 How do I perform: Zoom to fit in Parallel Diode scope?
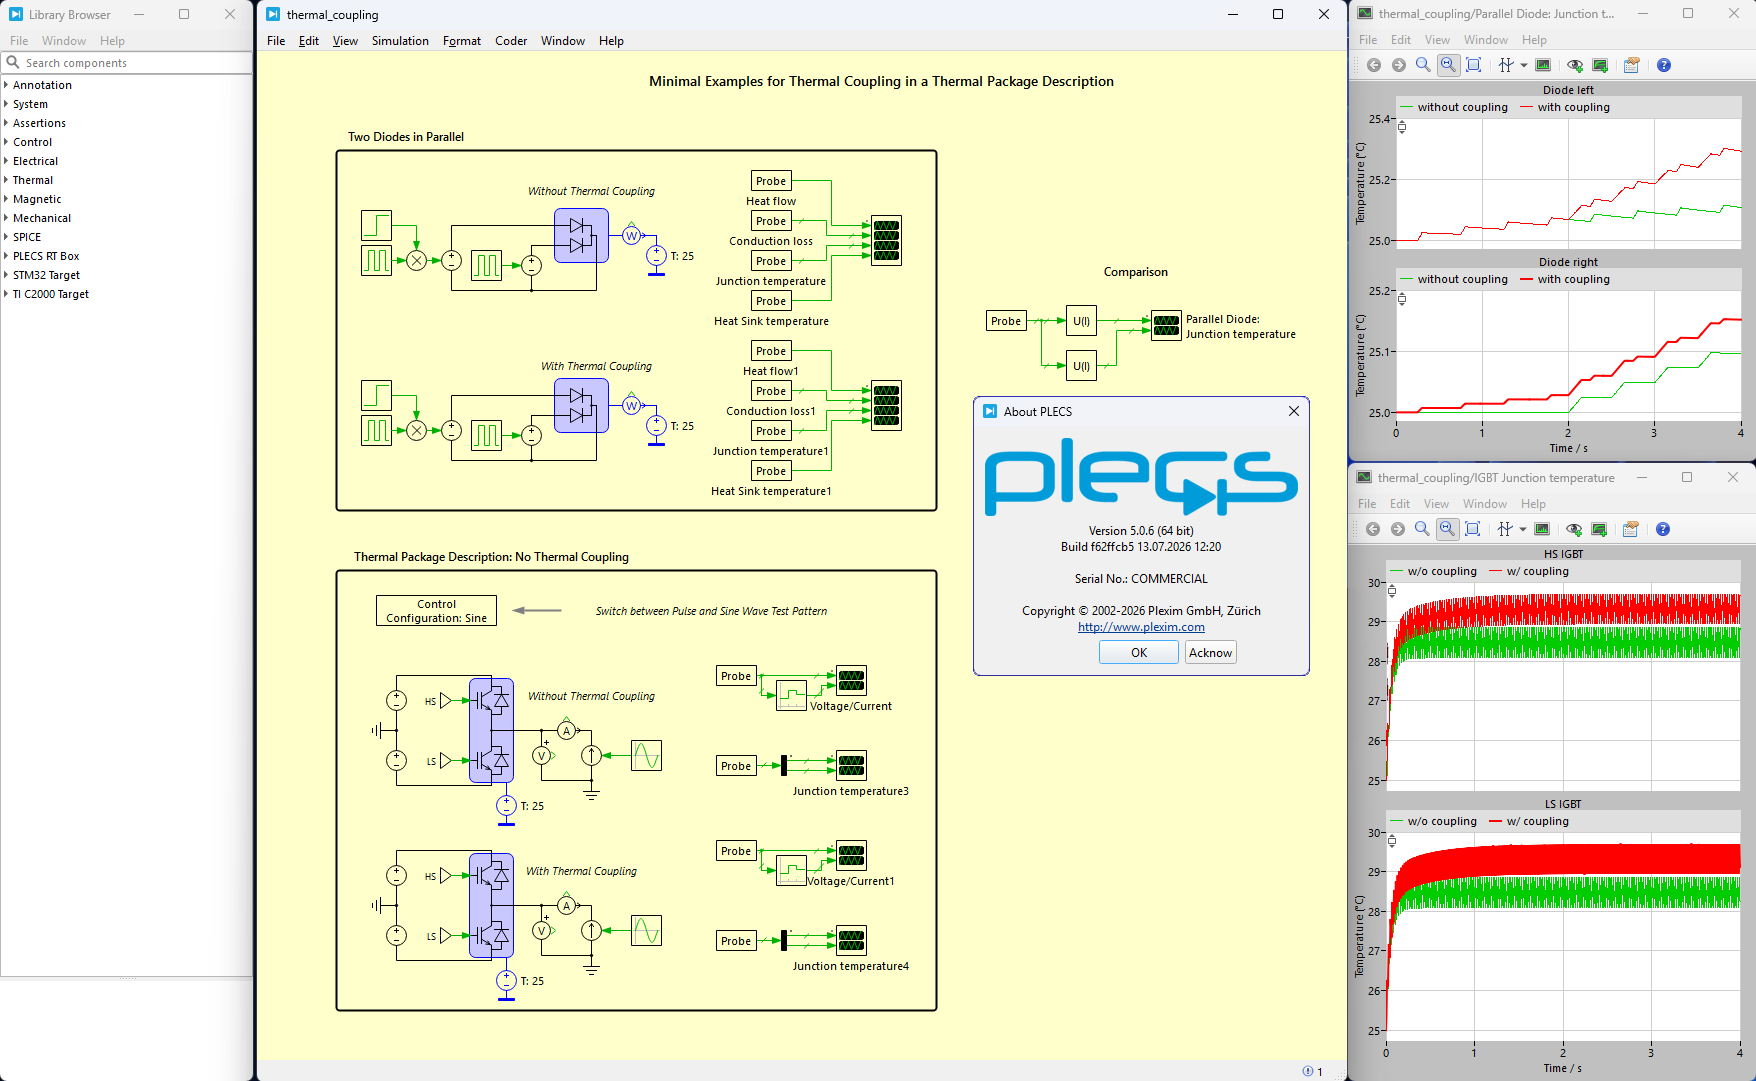1474,65
